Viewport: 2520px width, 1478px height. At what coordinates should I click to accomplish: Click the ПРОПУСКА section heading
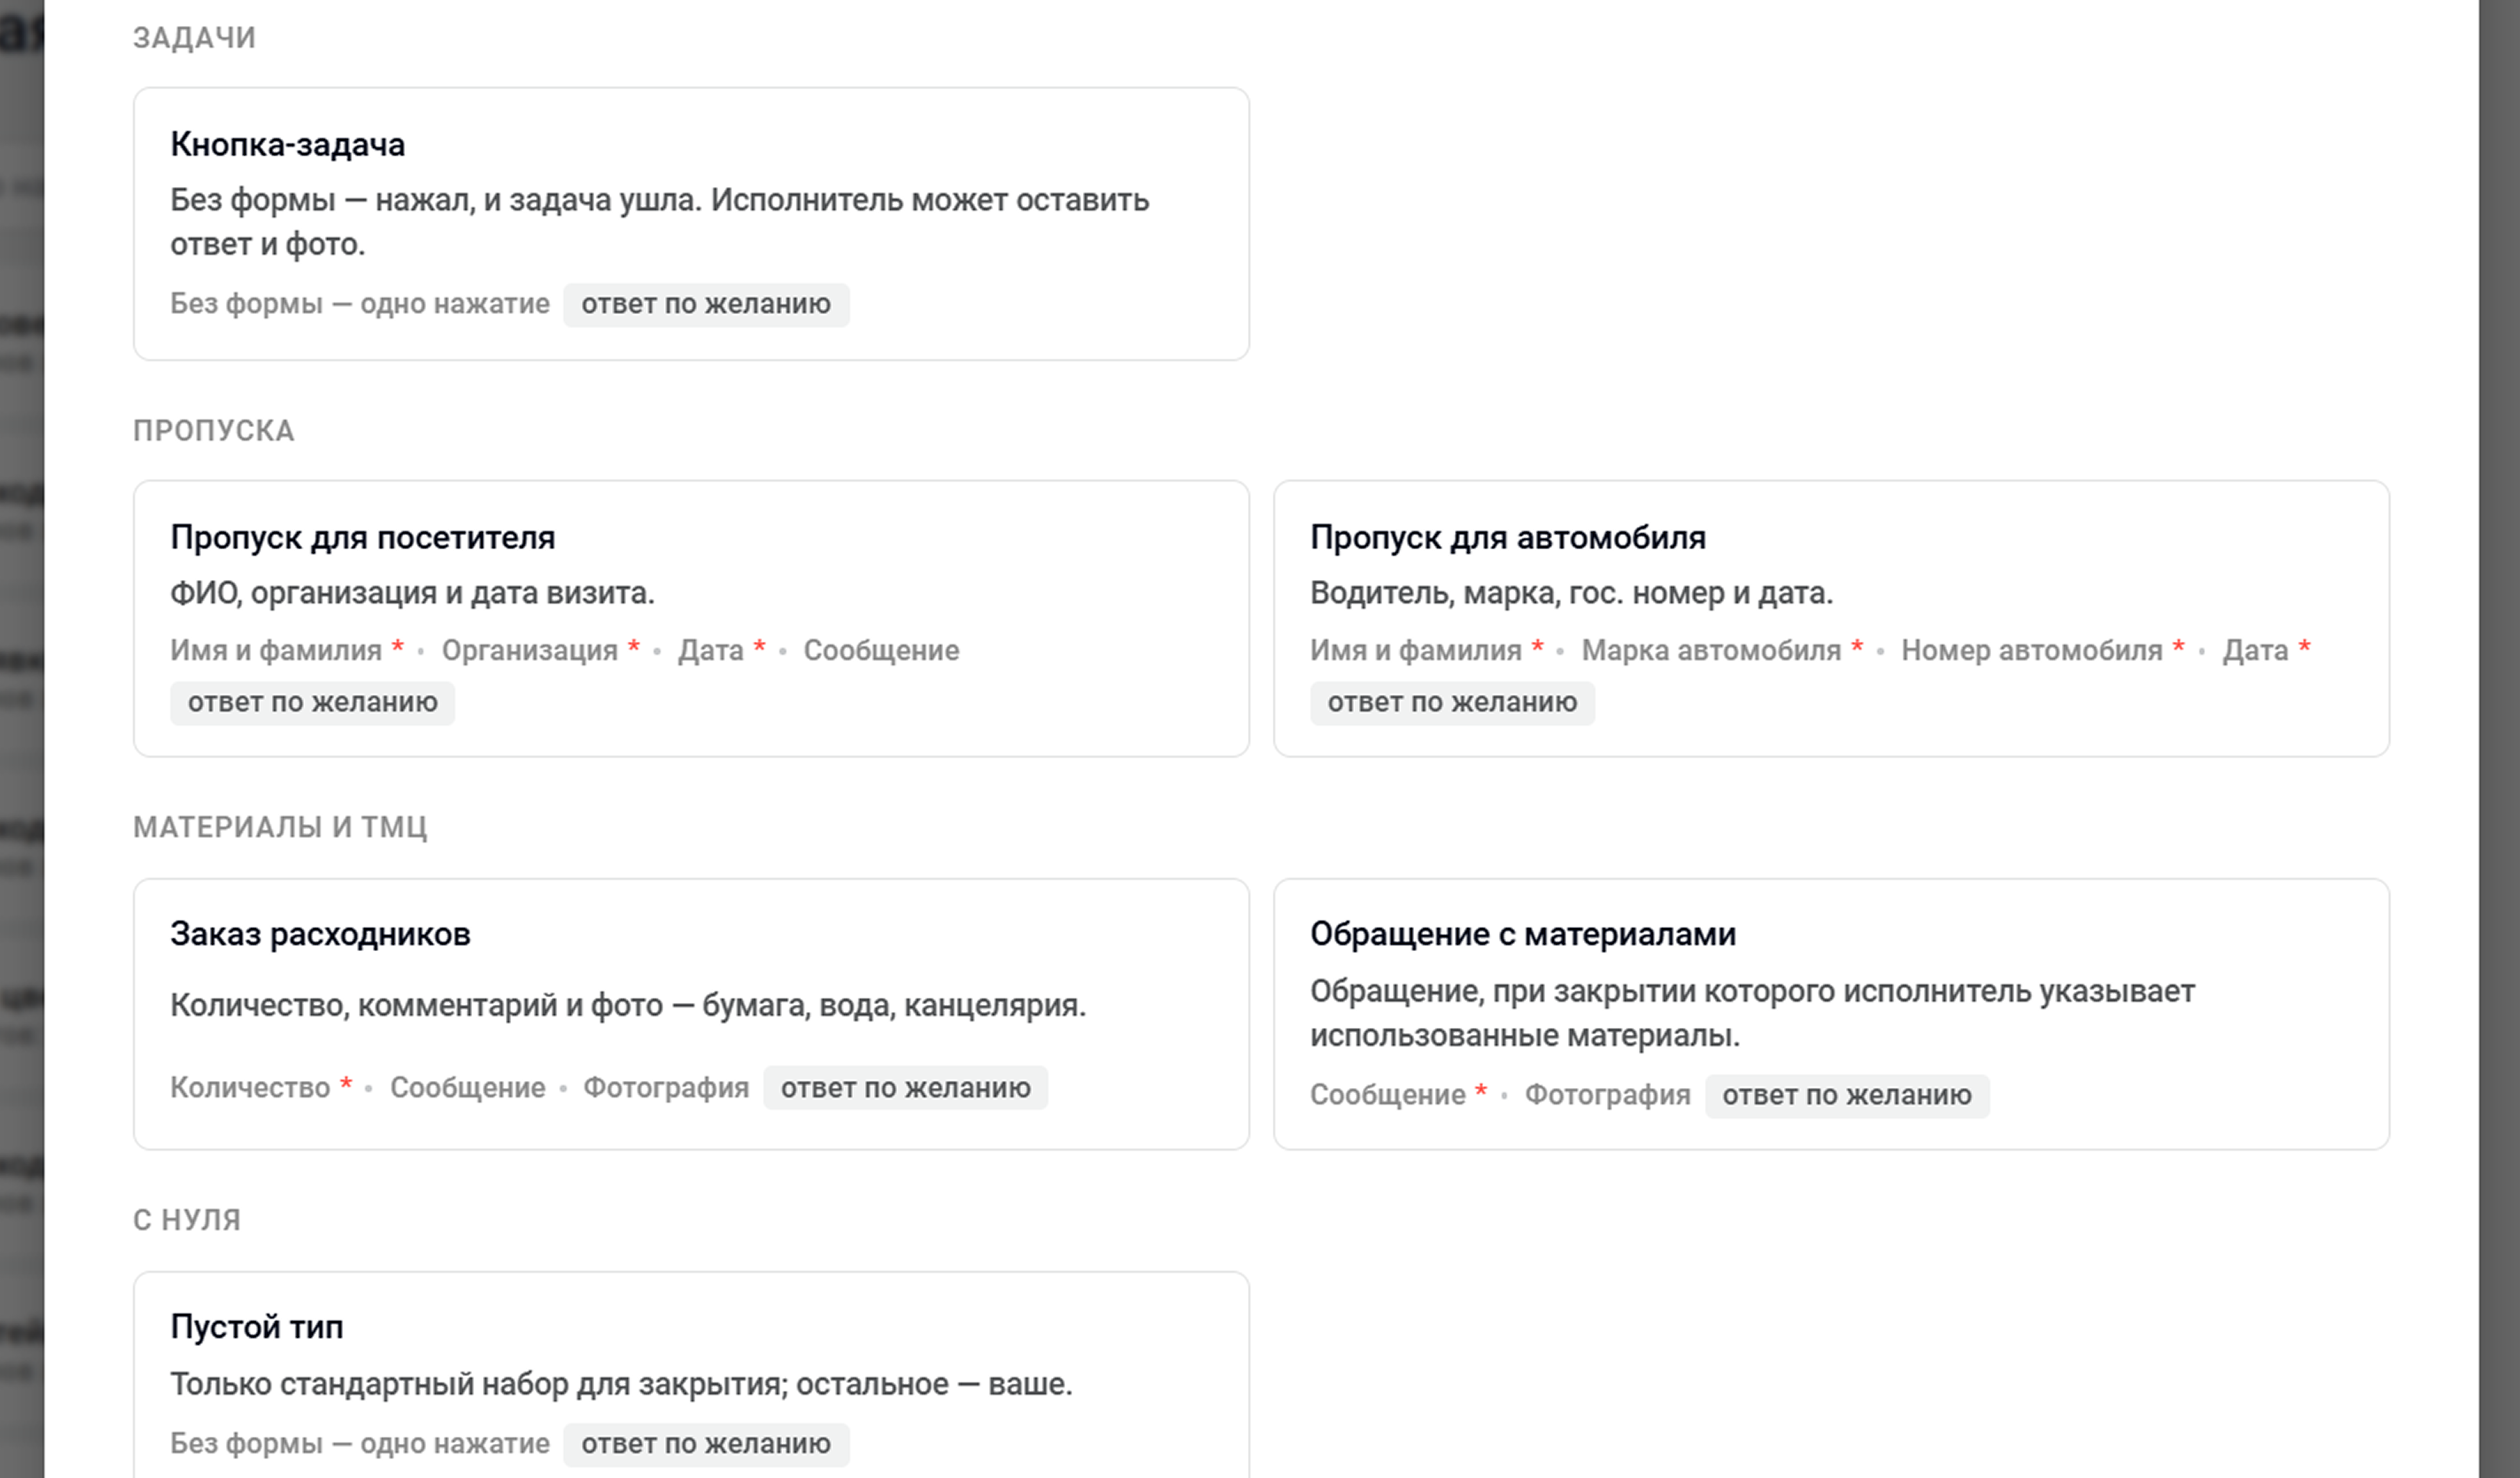[214, 431]
